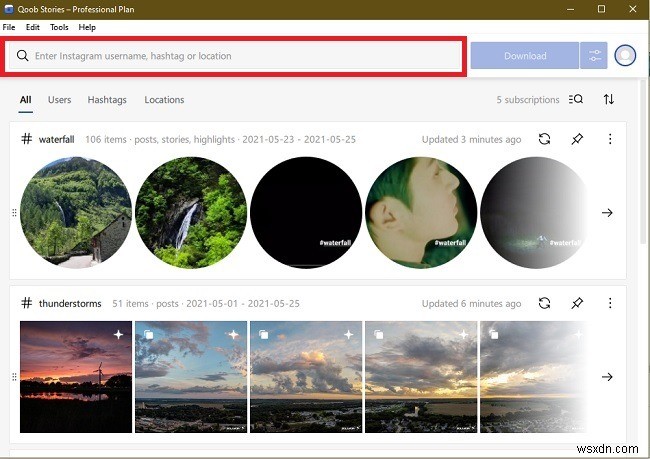Open download settings sliders icon
Screen dimensions: 650x459
pyautogui.click(x=594, y=55)
